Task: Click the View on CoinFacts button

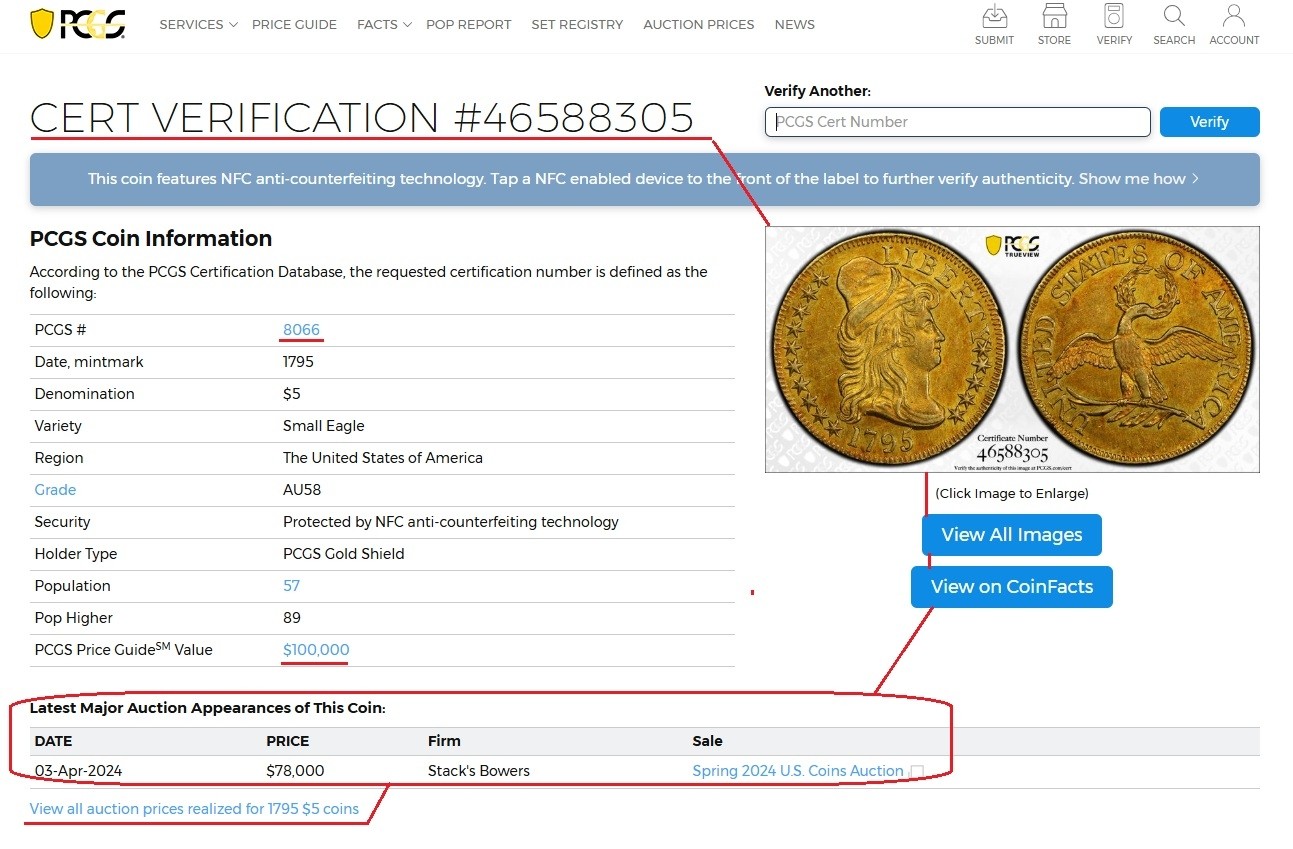Action: click(1011, 587)
